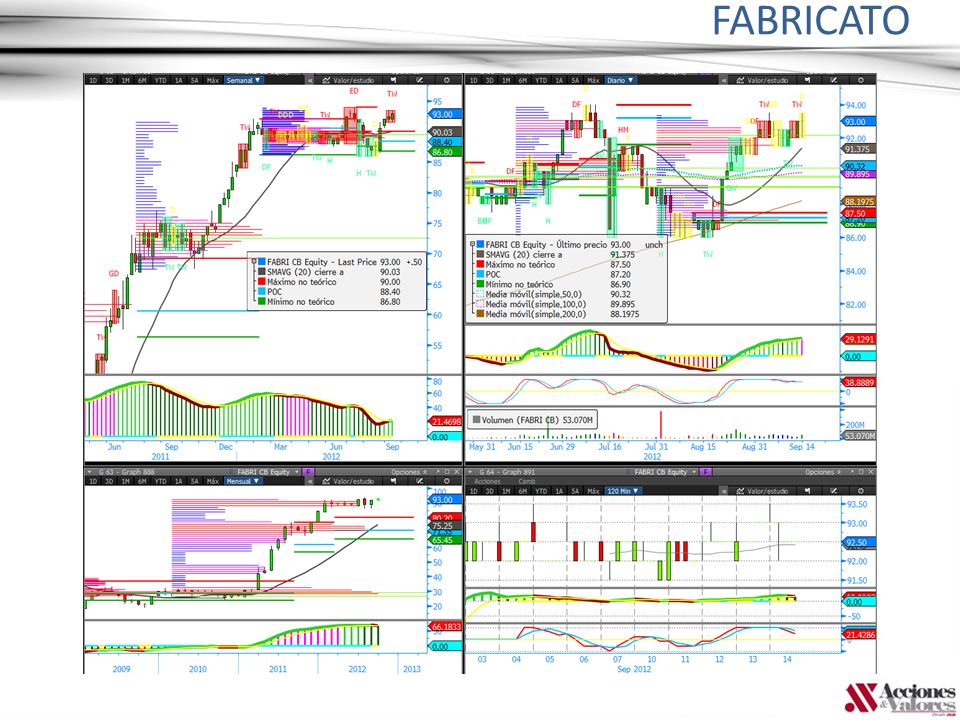
Task: Click 66.1833 indicator value on monthly chart
Action: point(444,627)
